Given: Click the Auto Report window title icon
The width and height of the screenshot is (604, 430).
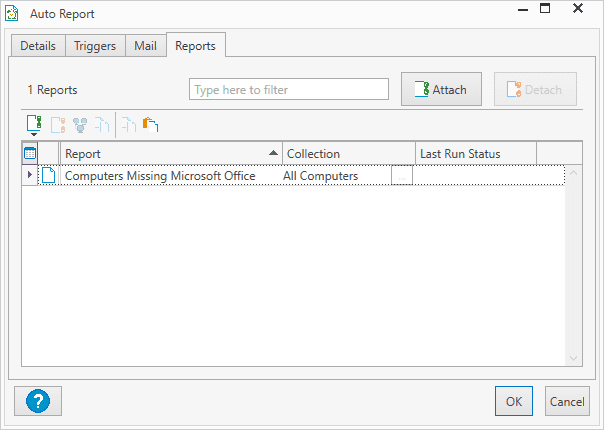Looking at the screenshot, I should (12, 13).
